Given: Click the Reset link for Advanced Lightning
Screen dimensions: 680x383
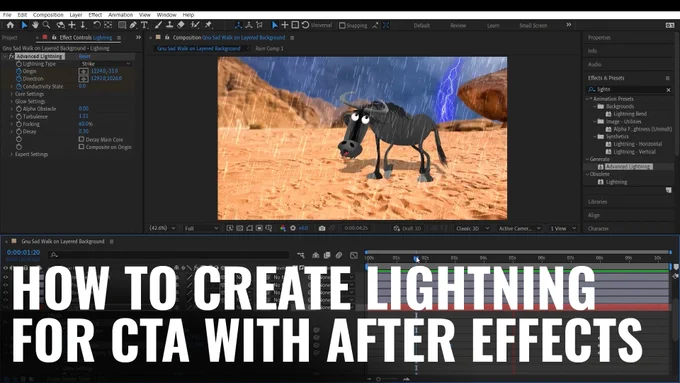Looking at the screenshot, I should point(85,56).
